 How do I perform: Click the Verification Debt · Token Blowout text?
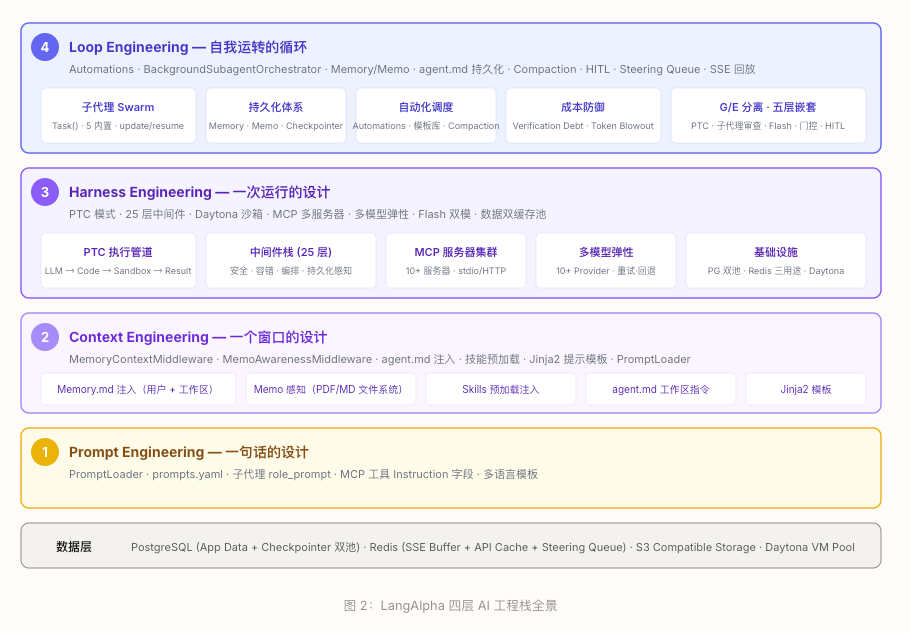(583, 126)
